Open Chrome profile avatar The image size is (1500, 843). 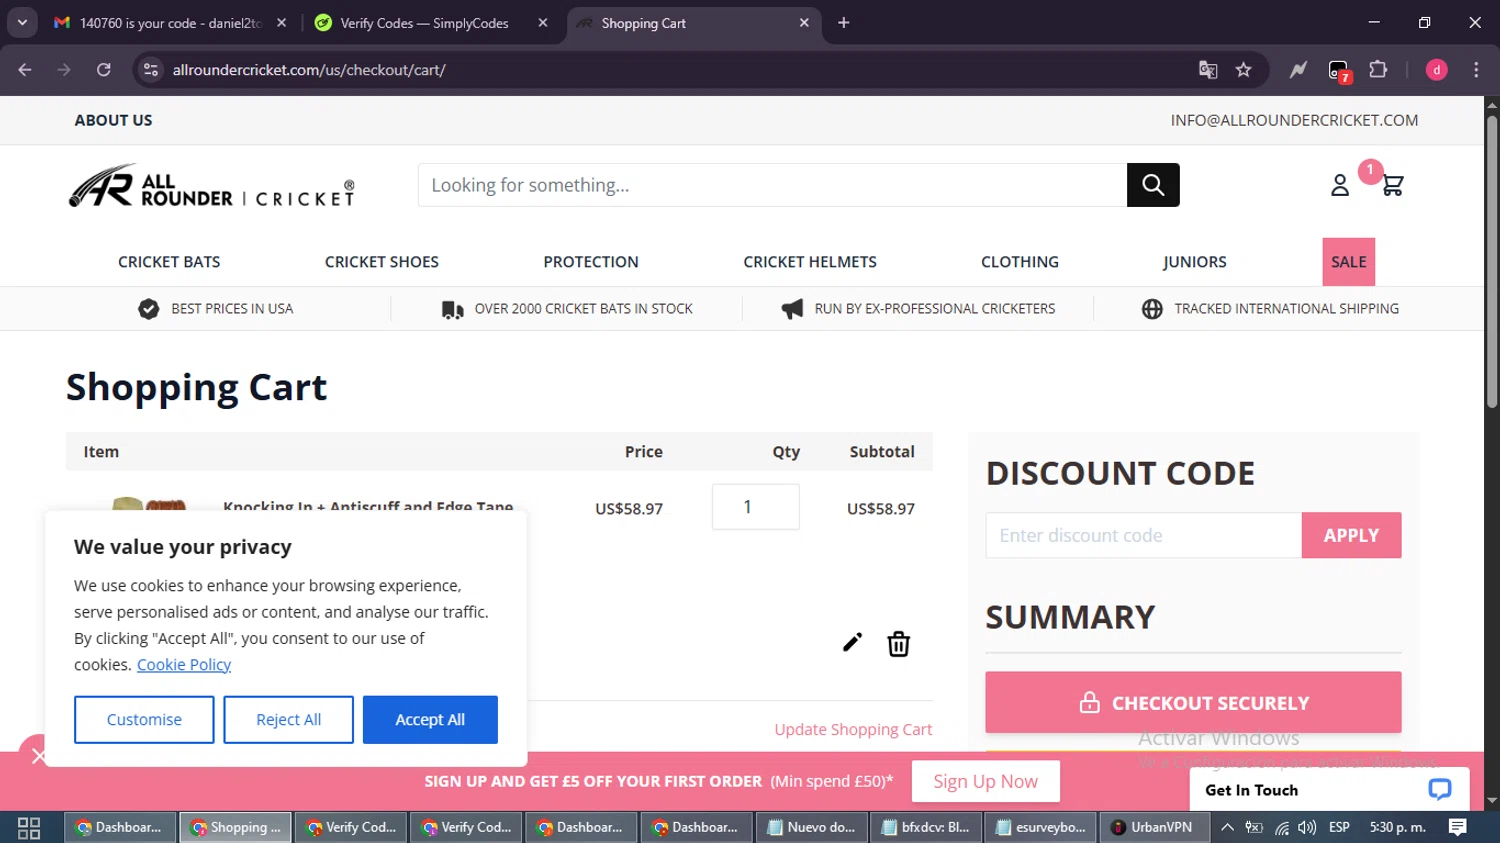tap(1436, 70)
